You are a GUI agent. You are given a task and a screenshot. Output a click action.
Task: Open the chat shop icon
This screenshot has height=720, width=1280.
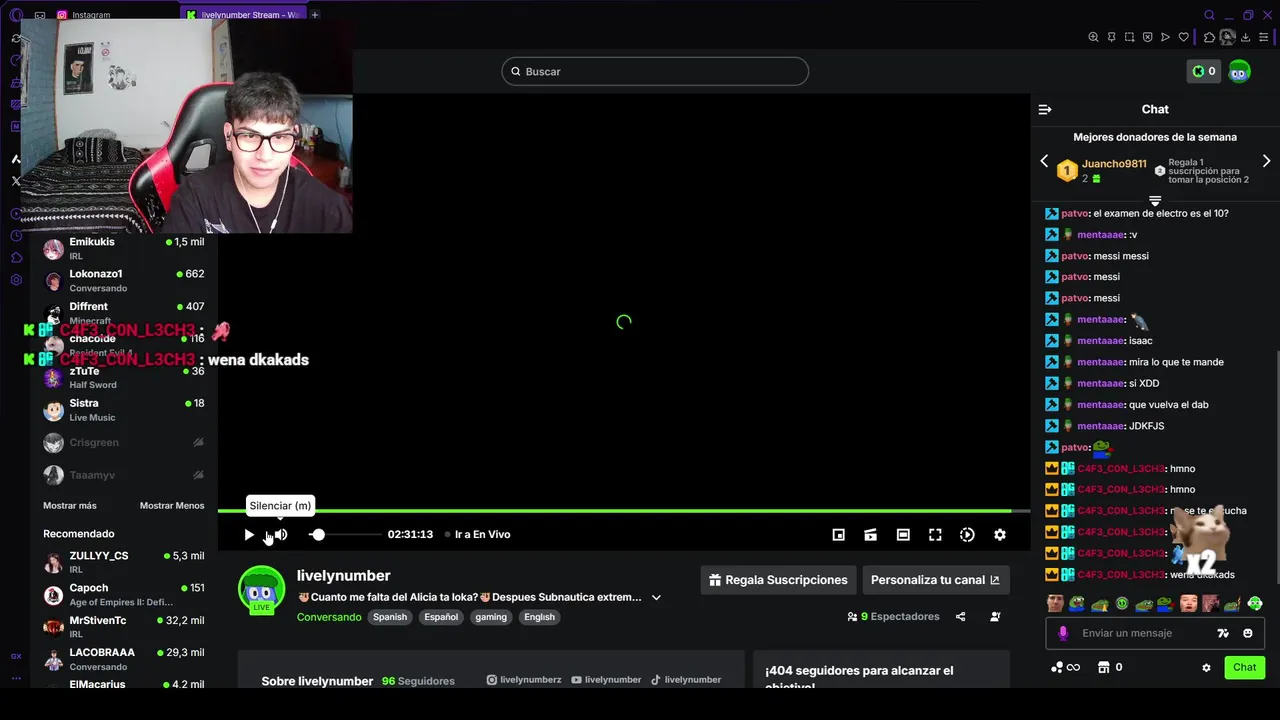(x=1104, y=667)
